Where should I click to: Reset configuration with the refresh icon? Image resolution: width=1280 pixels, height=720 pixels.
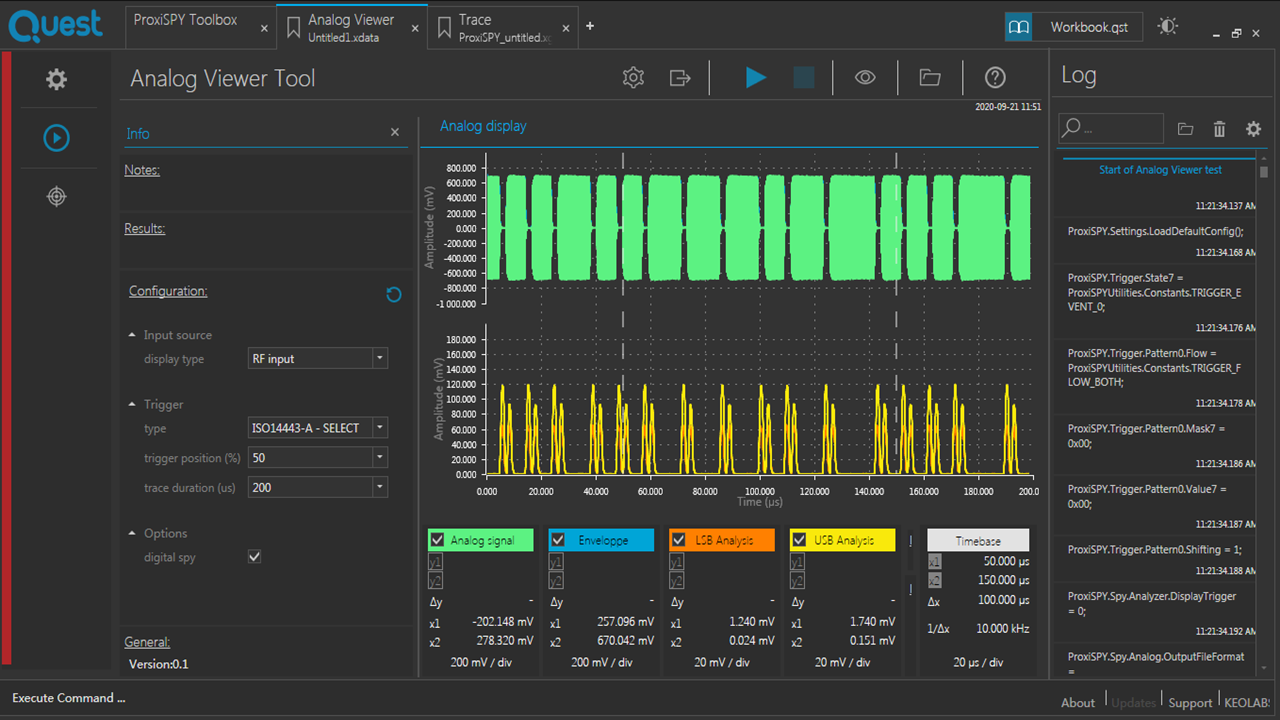point(394,294)
